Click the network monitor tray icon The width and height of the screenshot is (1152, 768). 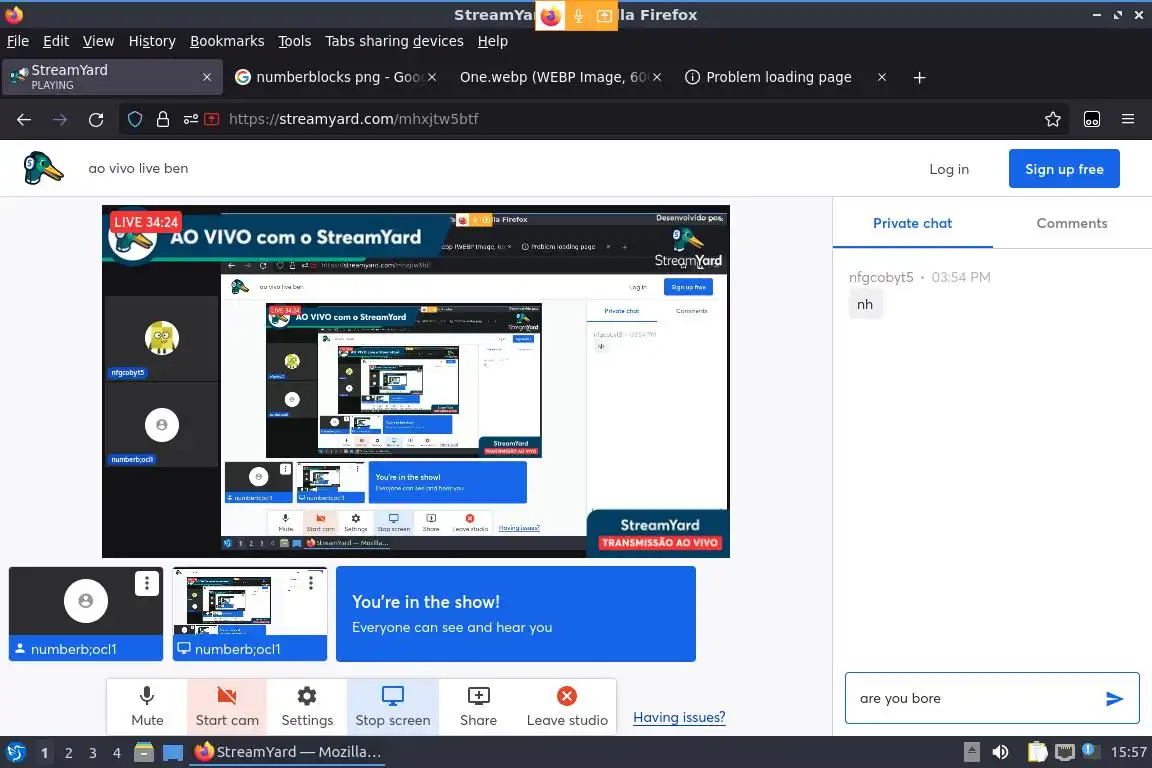tap(1065, 752)
